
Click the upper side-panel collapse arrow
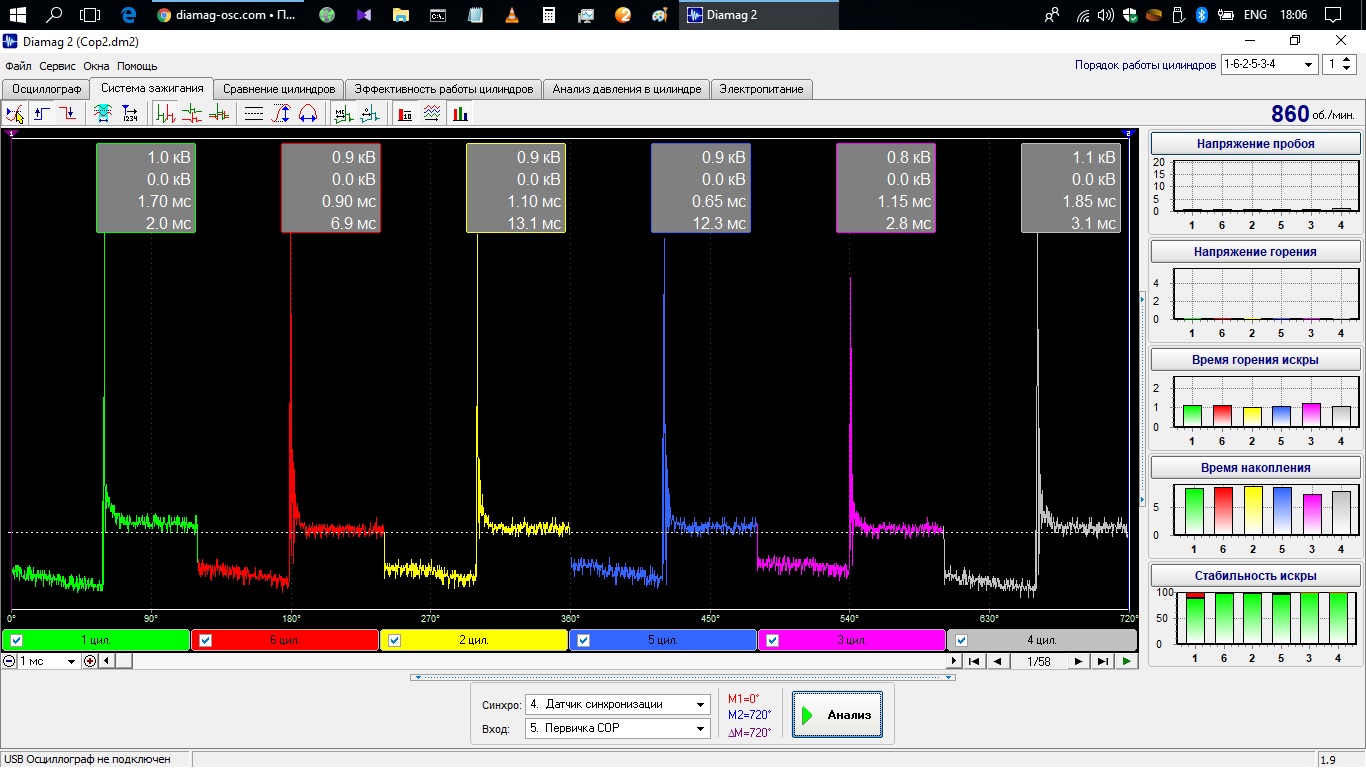[x=1143, y=298]
